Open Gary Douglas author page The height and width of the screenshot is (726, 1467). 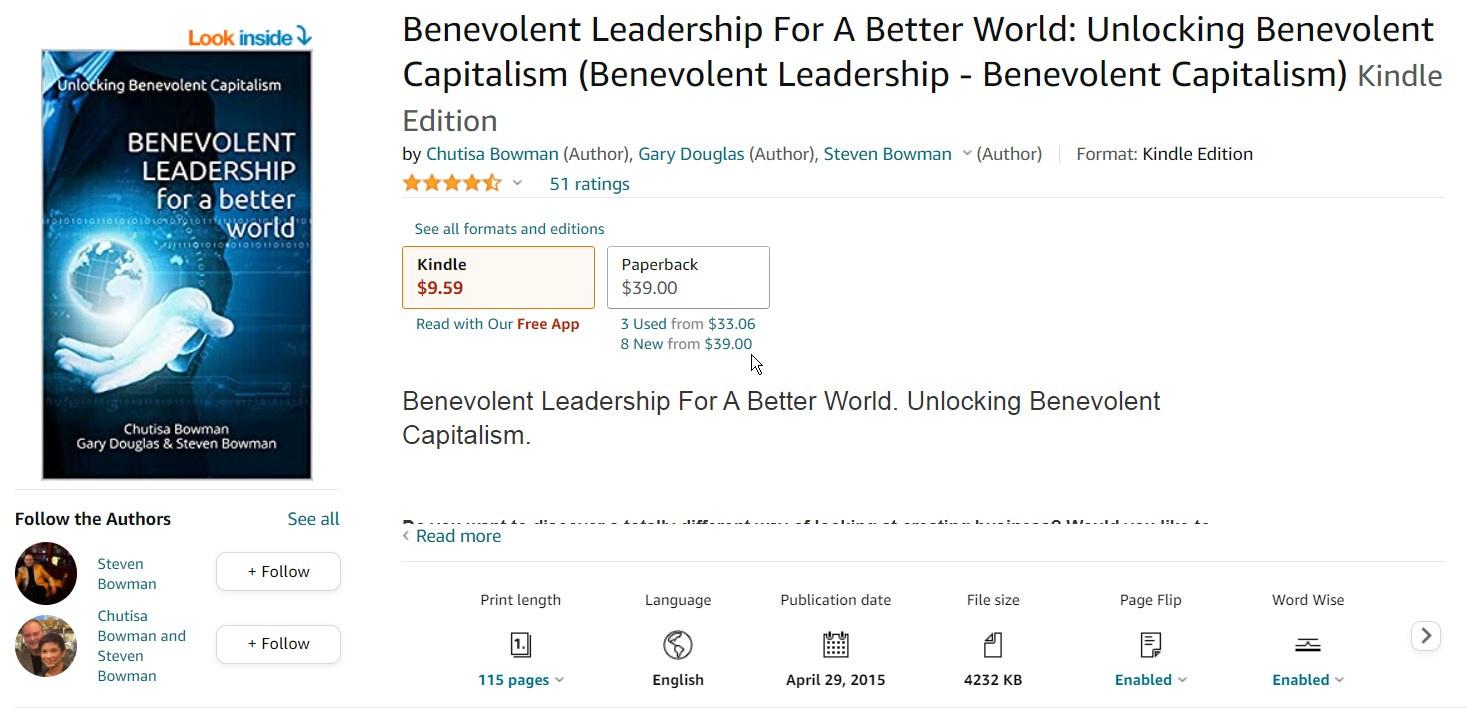[x=691, y=154]
